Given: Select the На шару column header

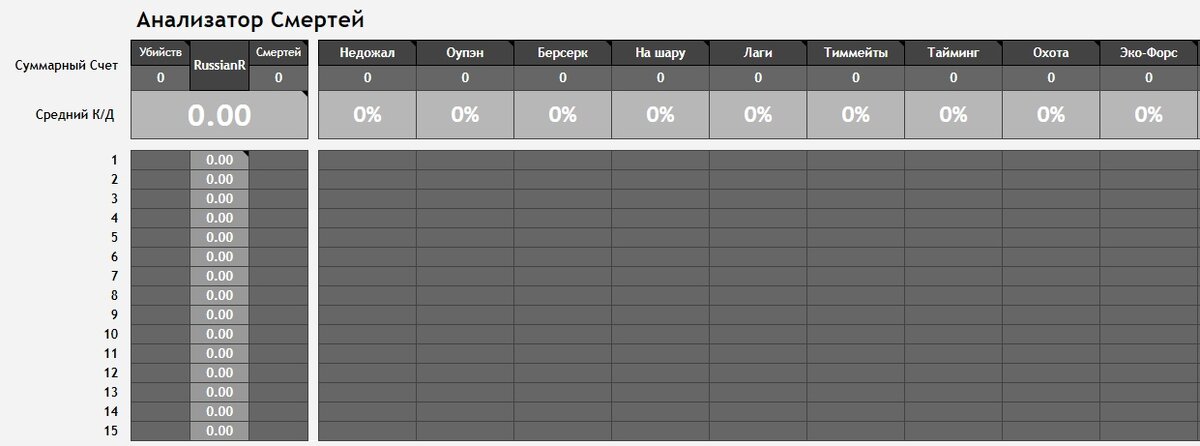Looking at the screenshot, I should coord(660,53).
